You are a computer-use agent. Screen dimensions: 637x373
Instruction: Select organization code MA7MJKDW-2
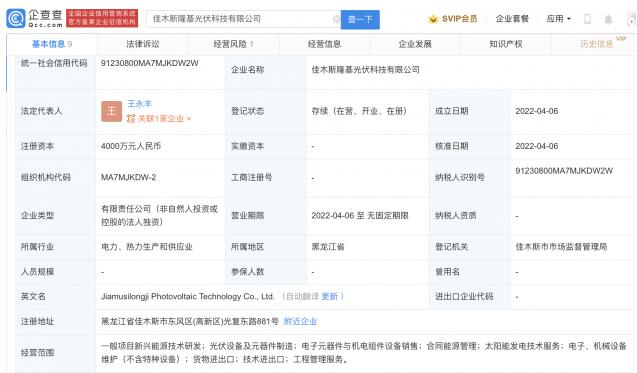coord(128,177)
